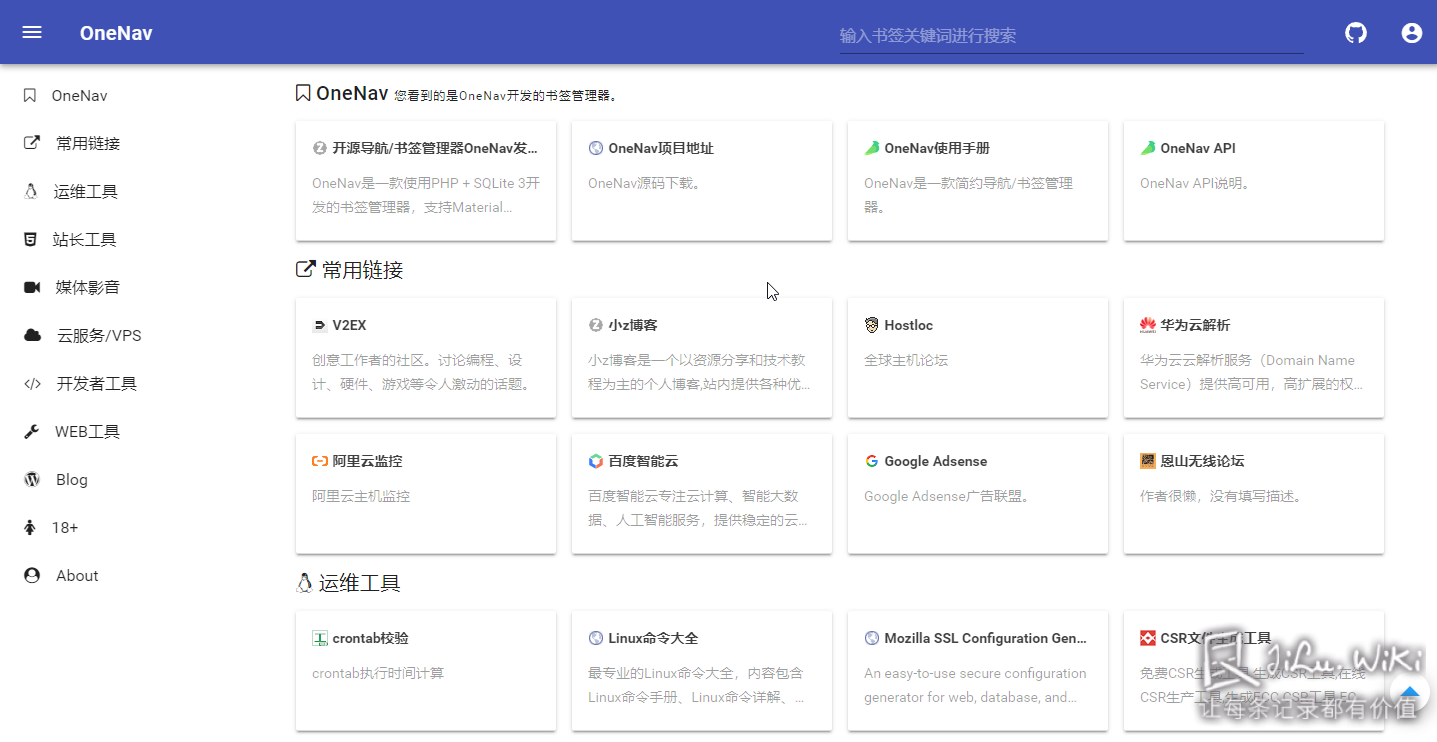The height and width of the screenshot is (742, 1437).
Task: Click person icon beside 18+
Action: tap(29, 527)
